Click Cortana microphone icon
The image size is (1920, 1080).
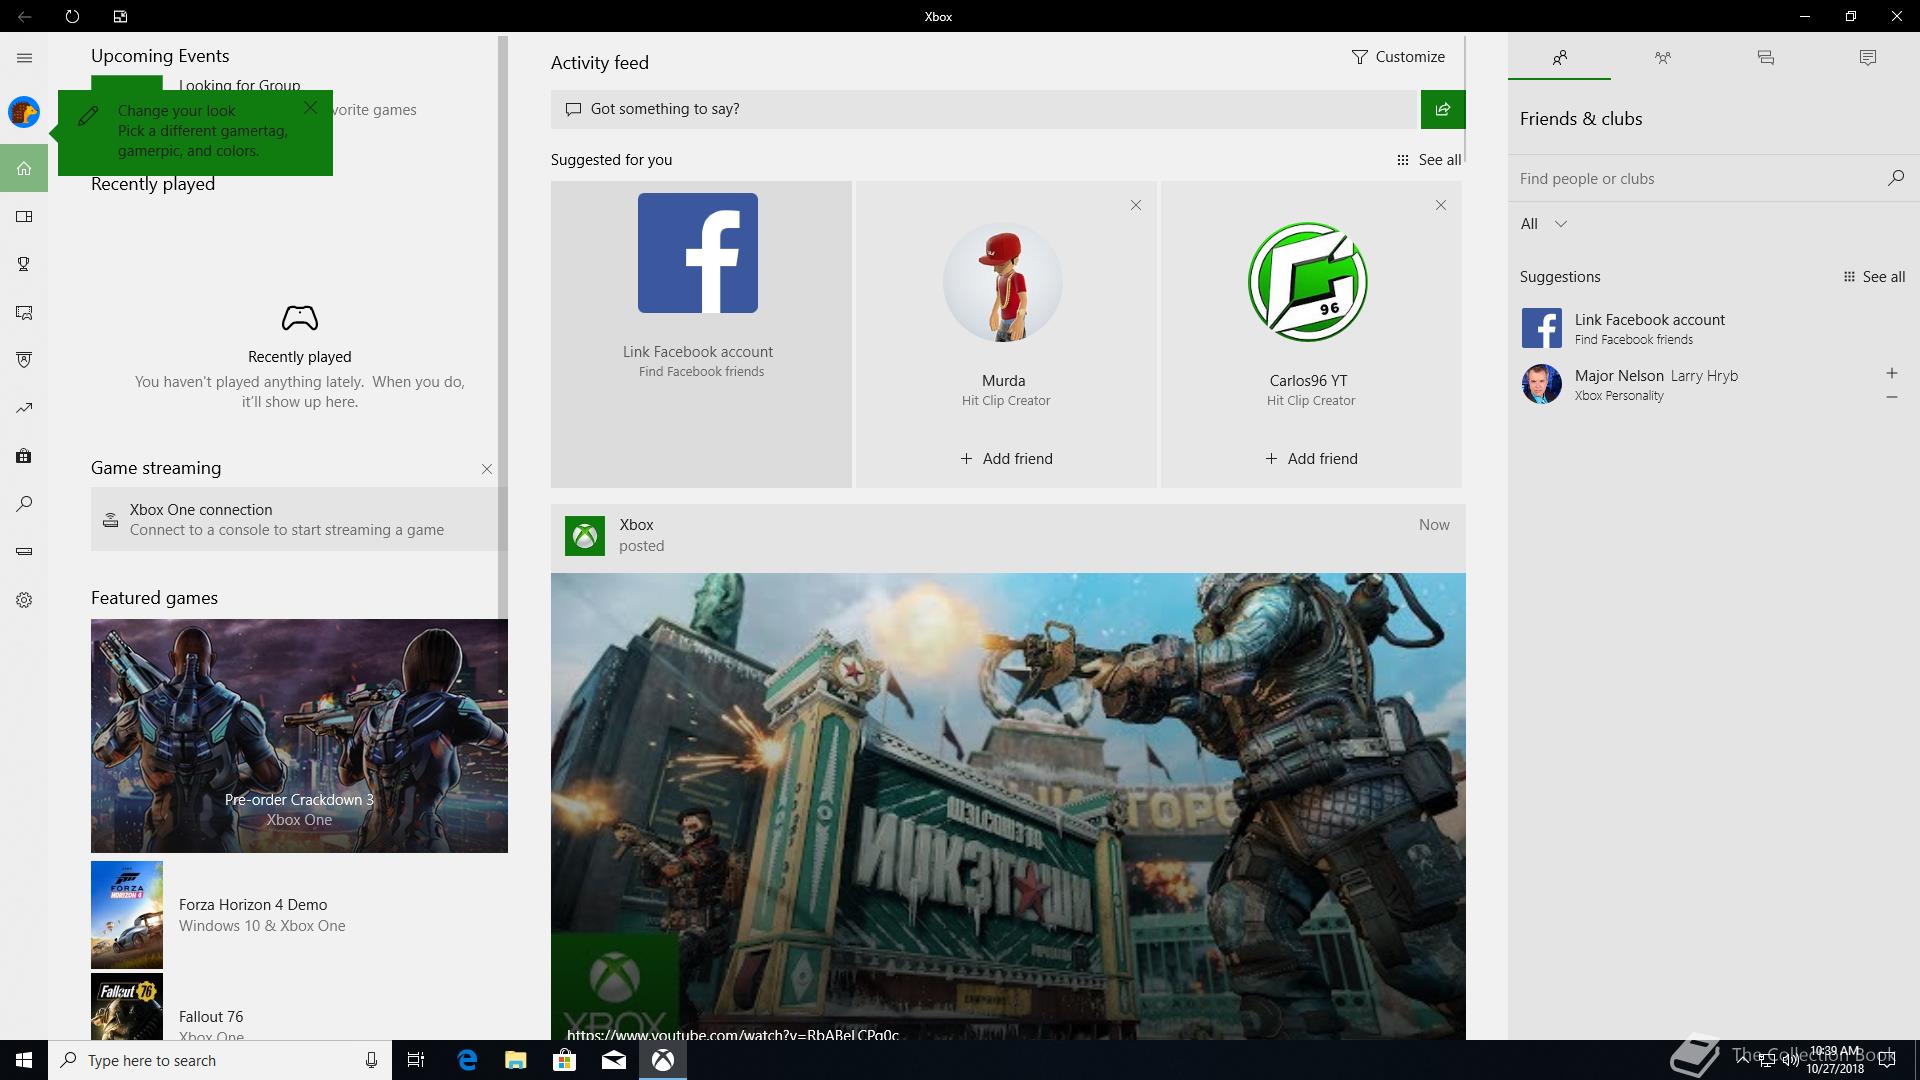(x=371, y=1060)
